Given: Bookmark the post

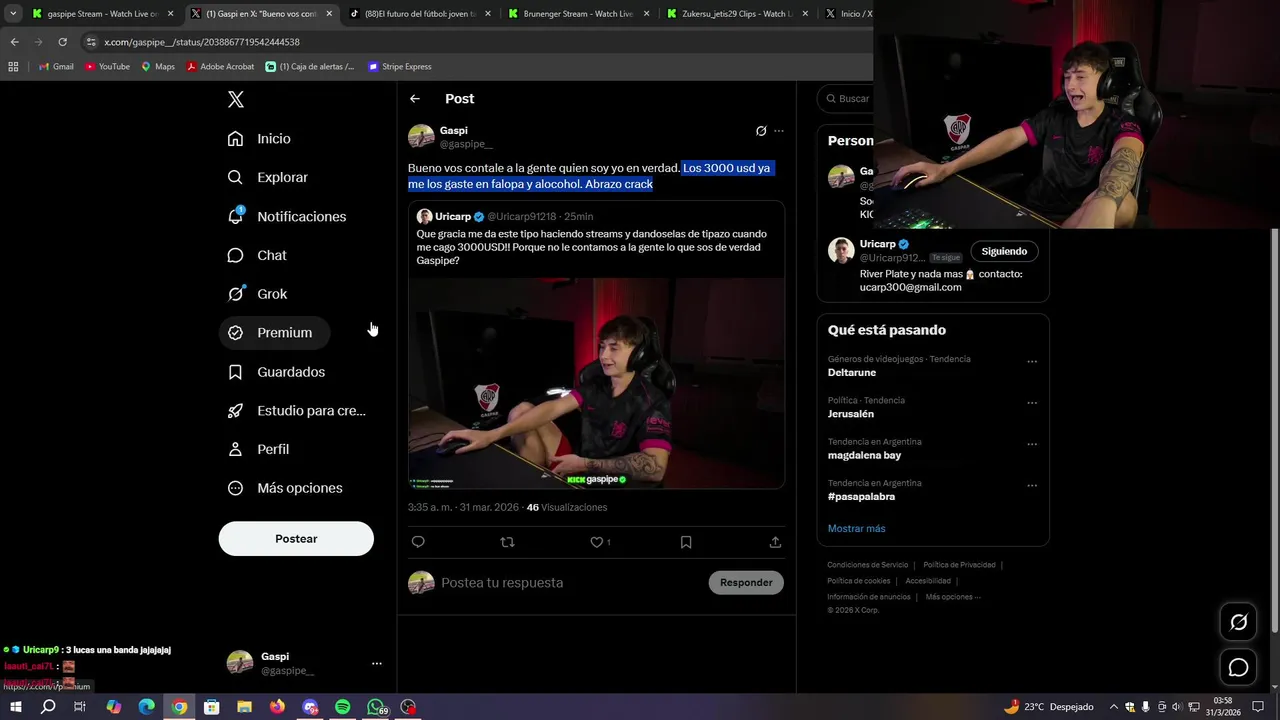Looking at the screenshot, I should pos(686,542).
